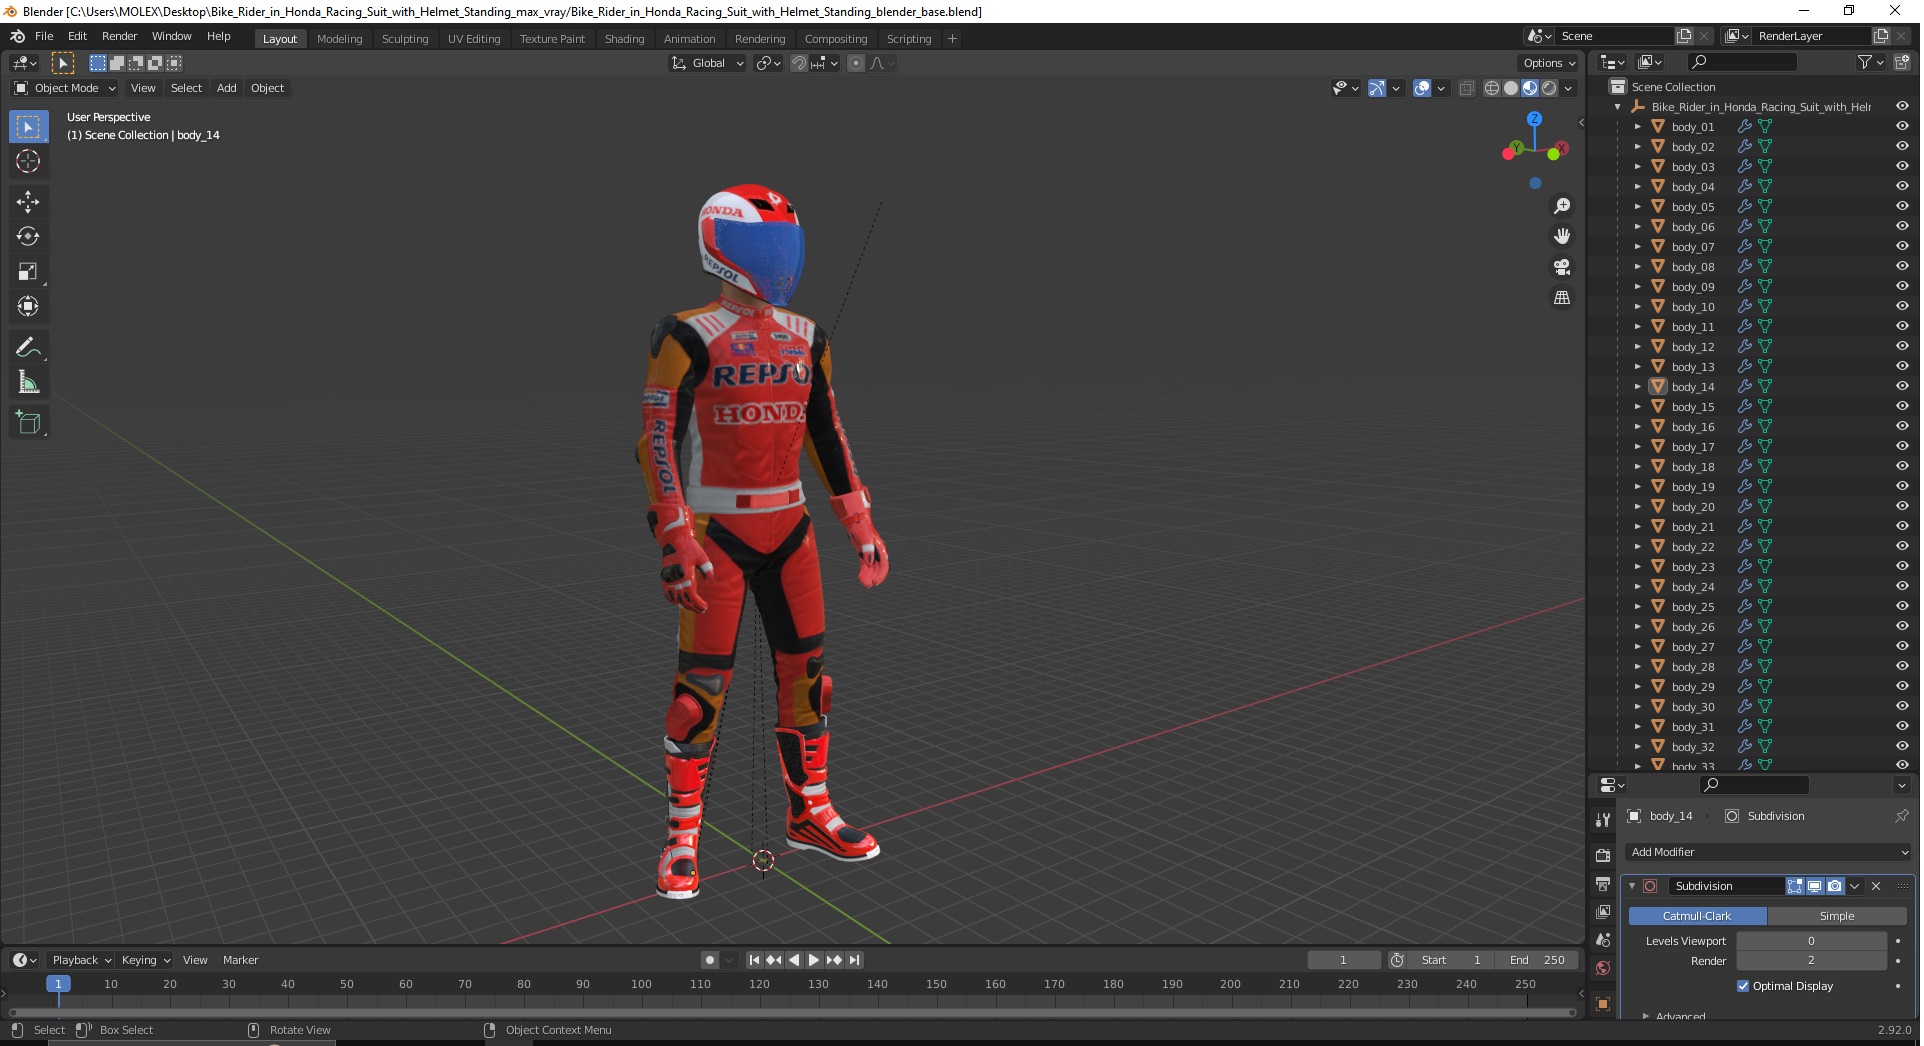Open the Tool properties tab
Image resolution: width=1924 pixels, height=1046 pixels.
point(1603,820)
